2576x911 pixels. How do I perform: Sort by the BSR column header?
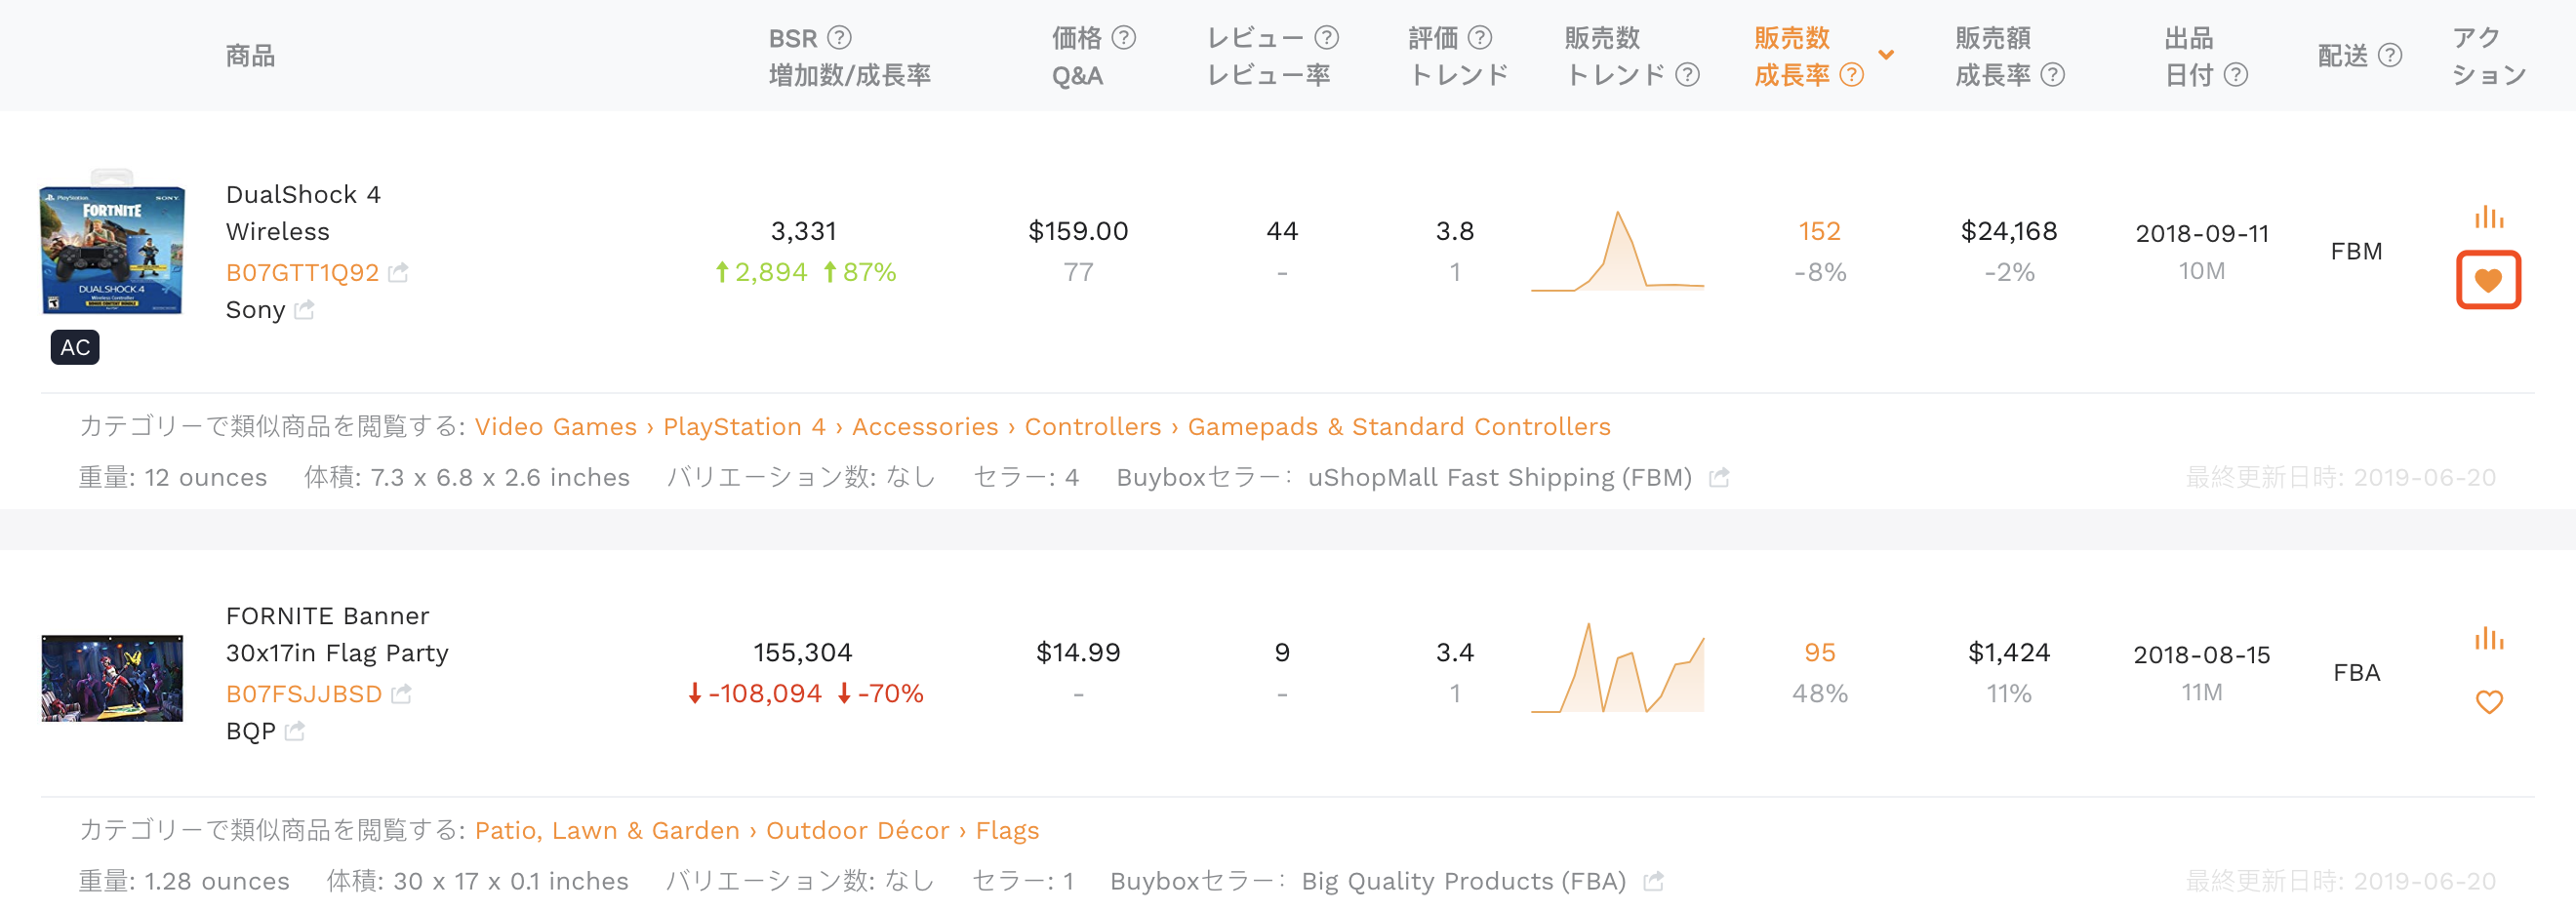pyautogui.click(x=793, y=38)
